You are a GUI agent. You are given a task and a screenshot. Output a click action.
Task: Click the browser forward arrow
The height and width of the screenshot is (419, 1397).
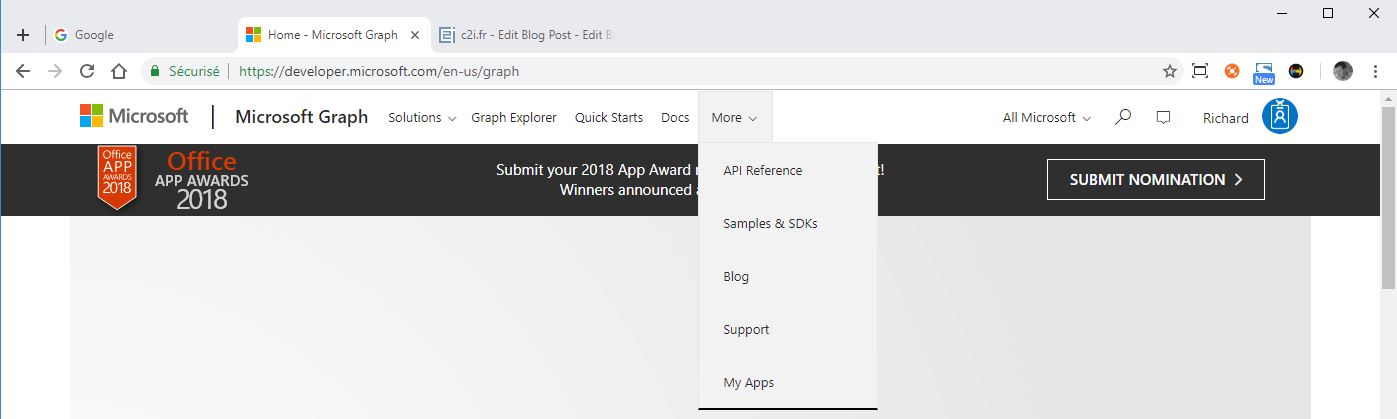pyautogui.click(x=55, y=71)
